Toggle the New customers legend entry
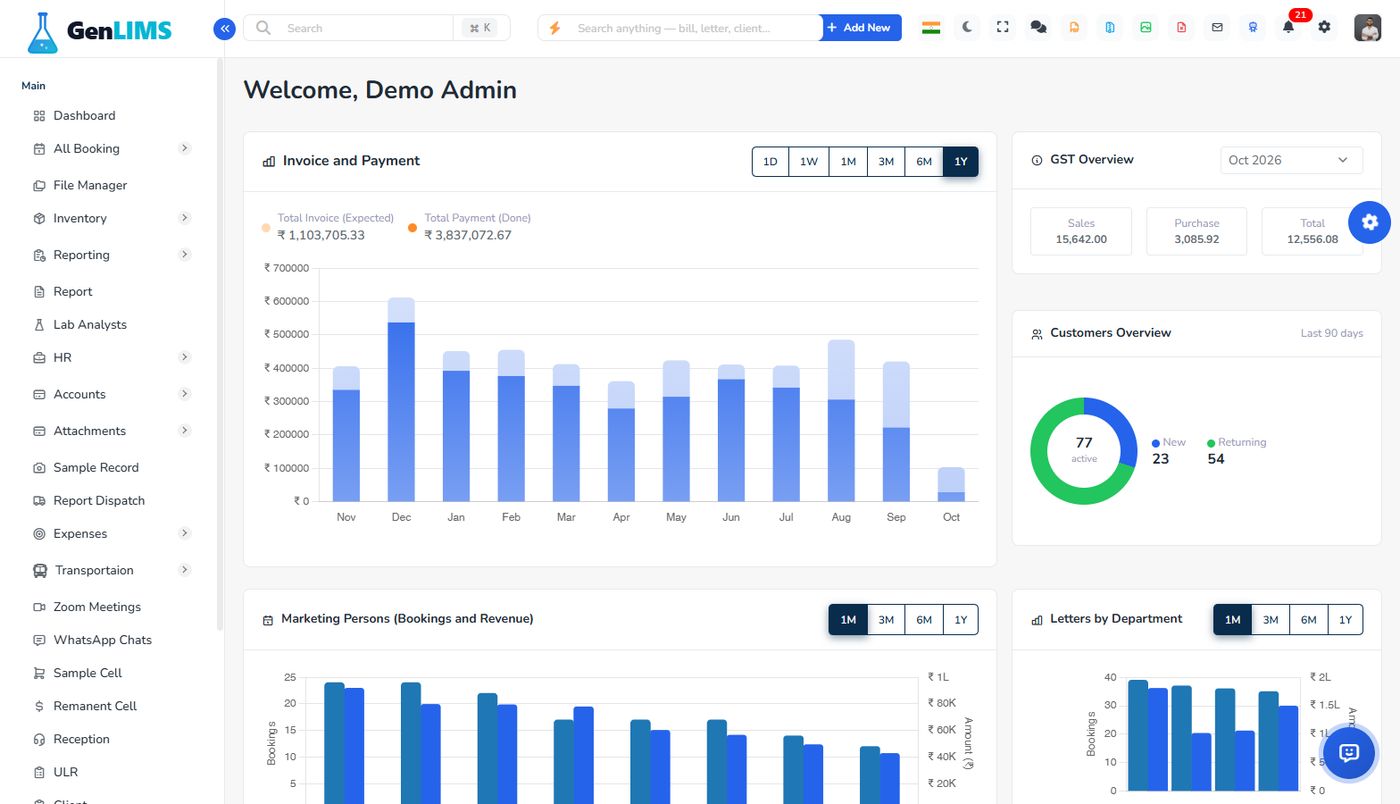This screenshot has height=804, width=1400. click(x=1169, y=442)
